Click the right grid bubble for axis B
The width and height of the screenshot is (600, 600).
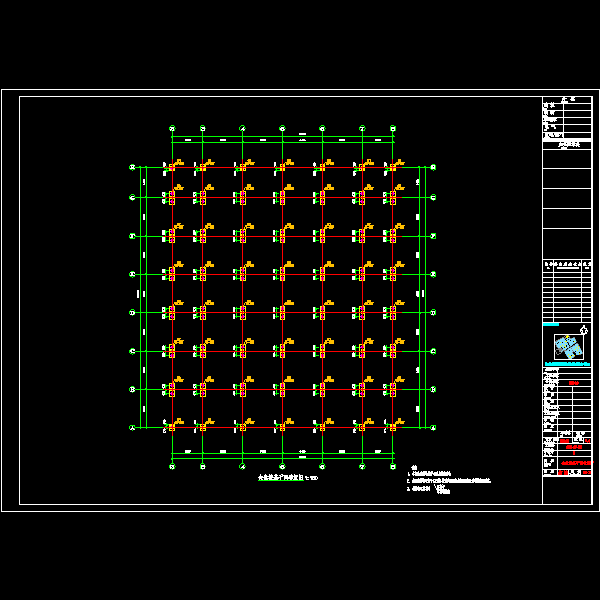(433, 390)
